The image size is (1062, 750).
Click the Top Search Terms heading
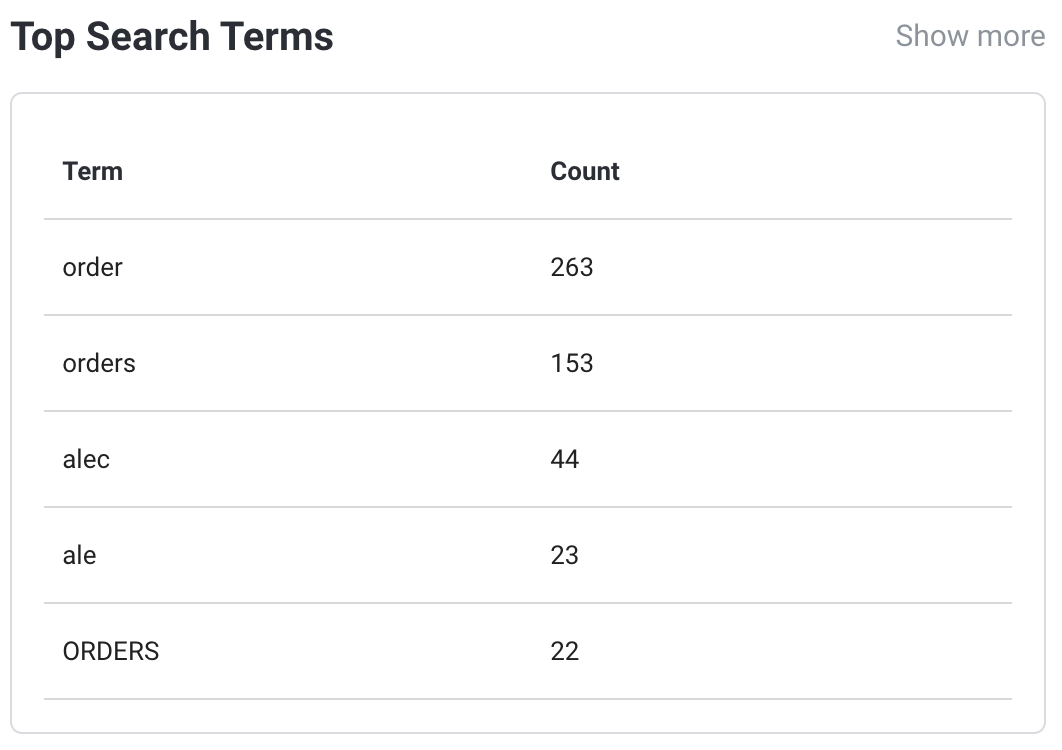point(172,37)
